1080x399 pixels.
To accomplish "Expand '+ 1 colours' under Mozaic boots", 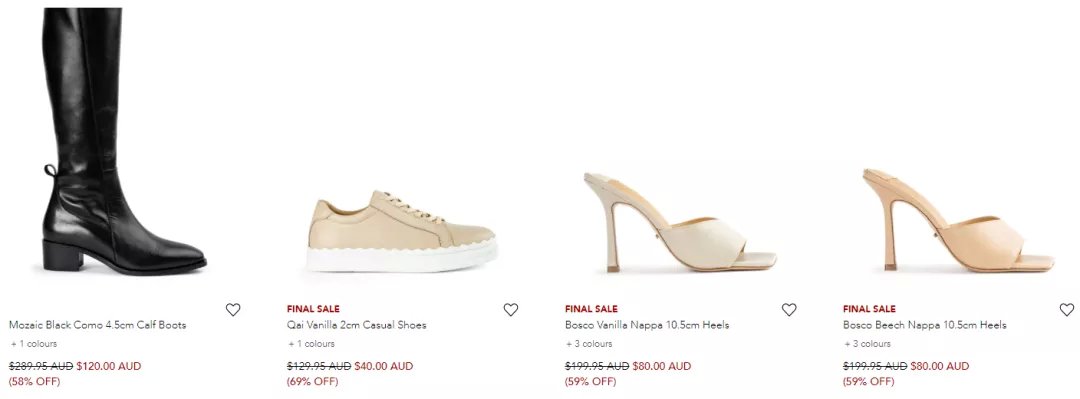I will (x=34, y=343).
